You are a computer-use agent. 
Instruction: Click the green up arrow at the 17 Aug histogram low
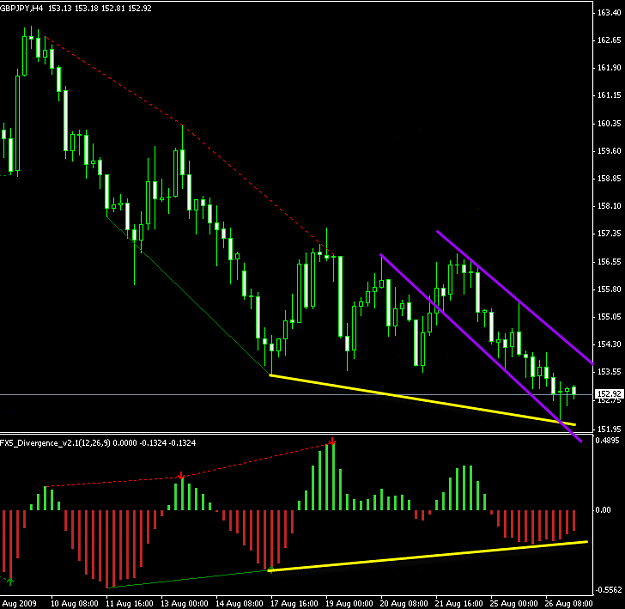click(271, 570)
